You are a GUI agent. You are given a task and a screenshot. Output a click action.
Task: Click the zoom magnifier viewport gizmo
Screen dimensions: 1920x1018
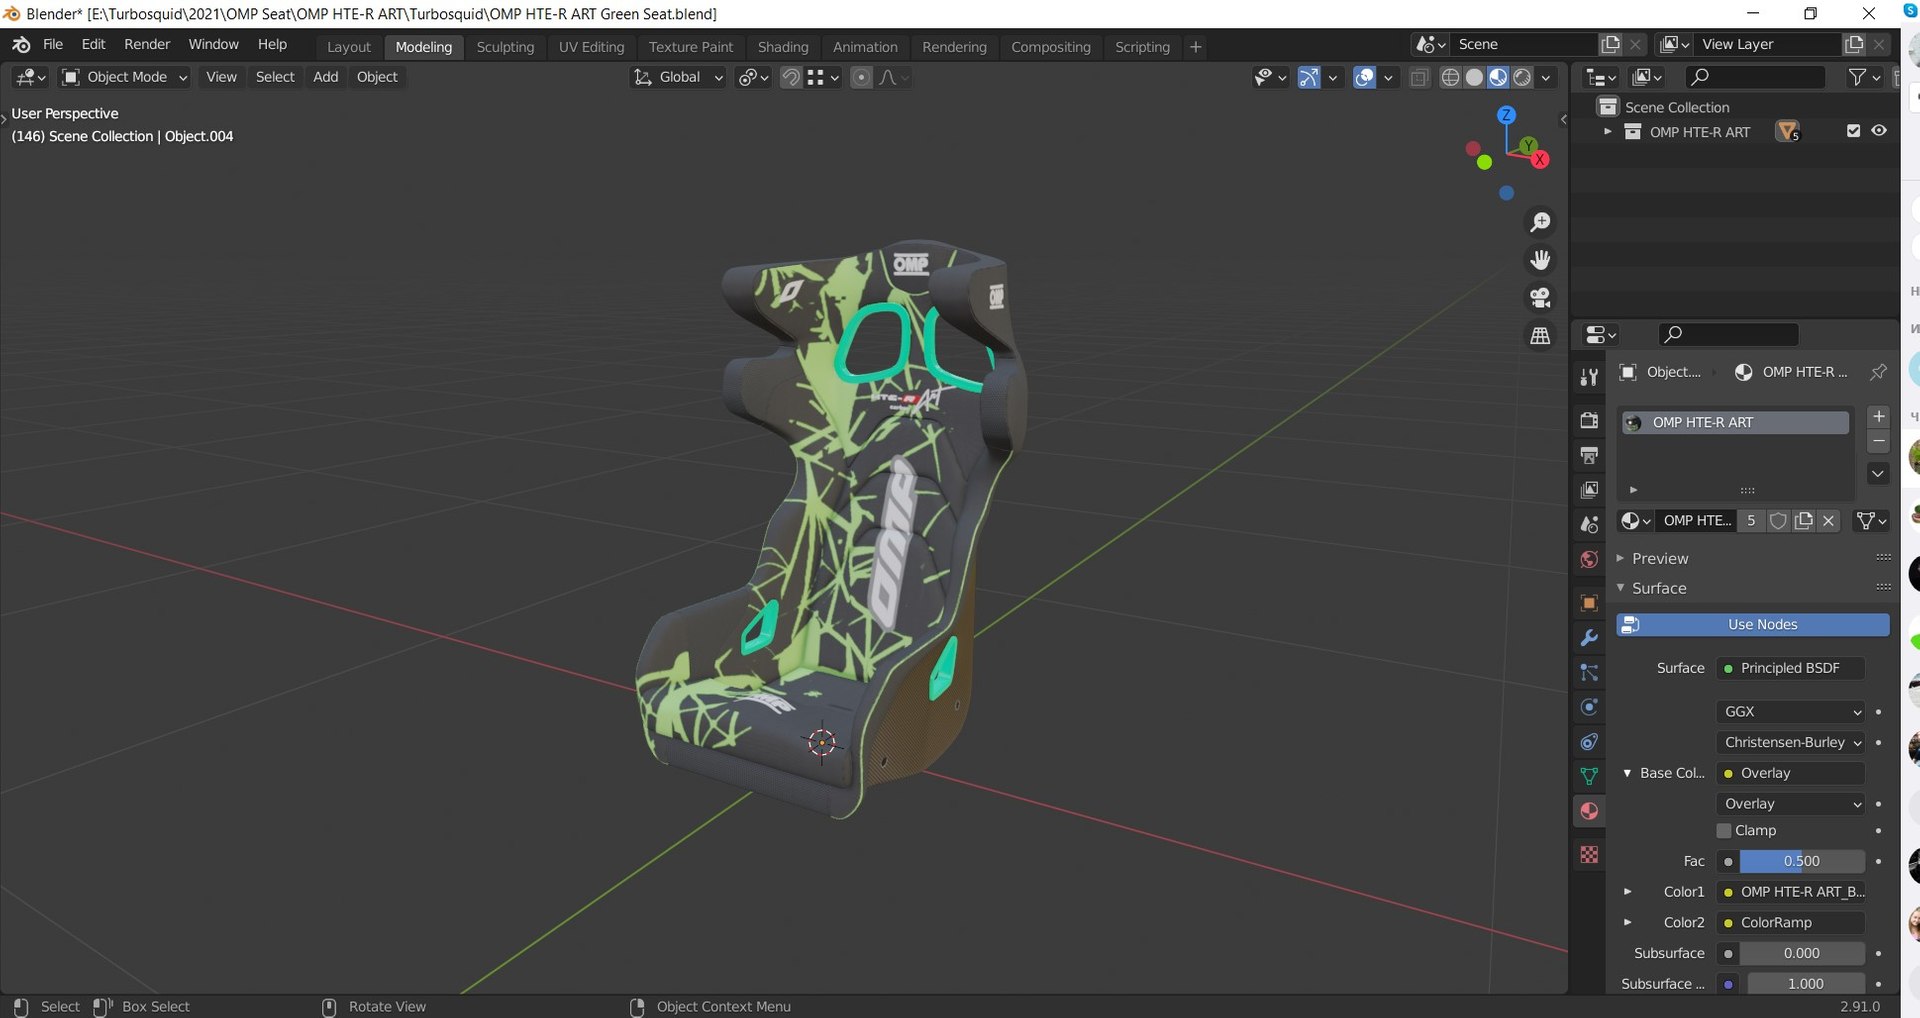coord(1540,222)
